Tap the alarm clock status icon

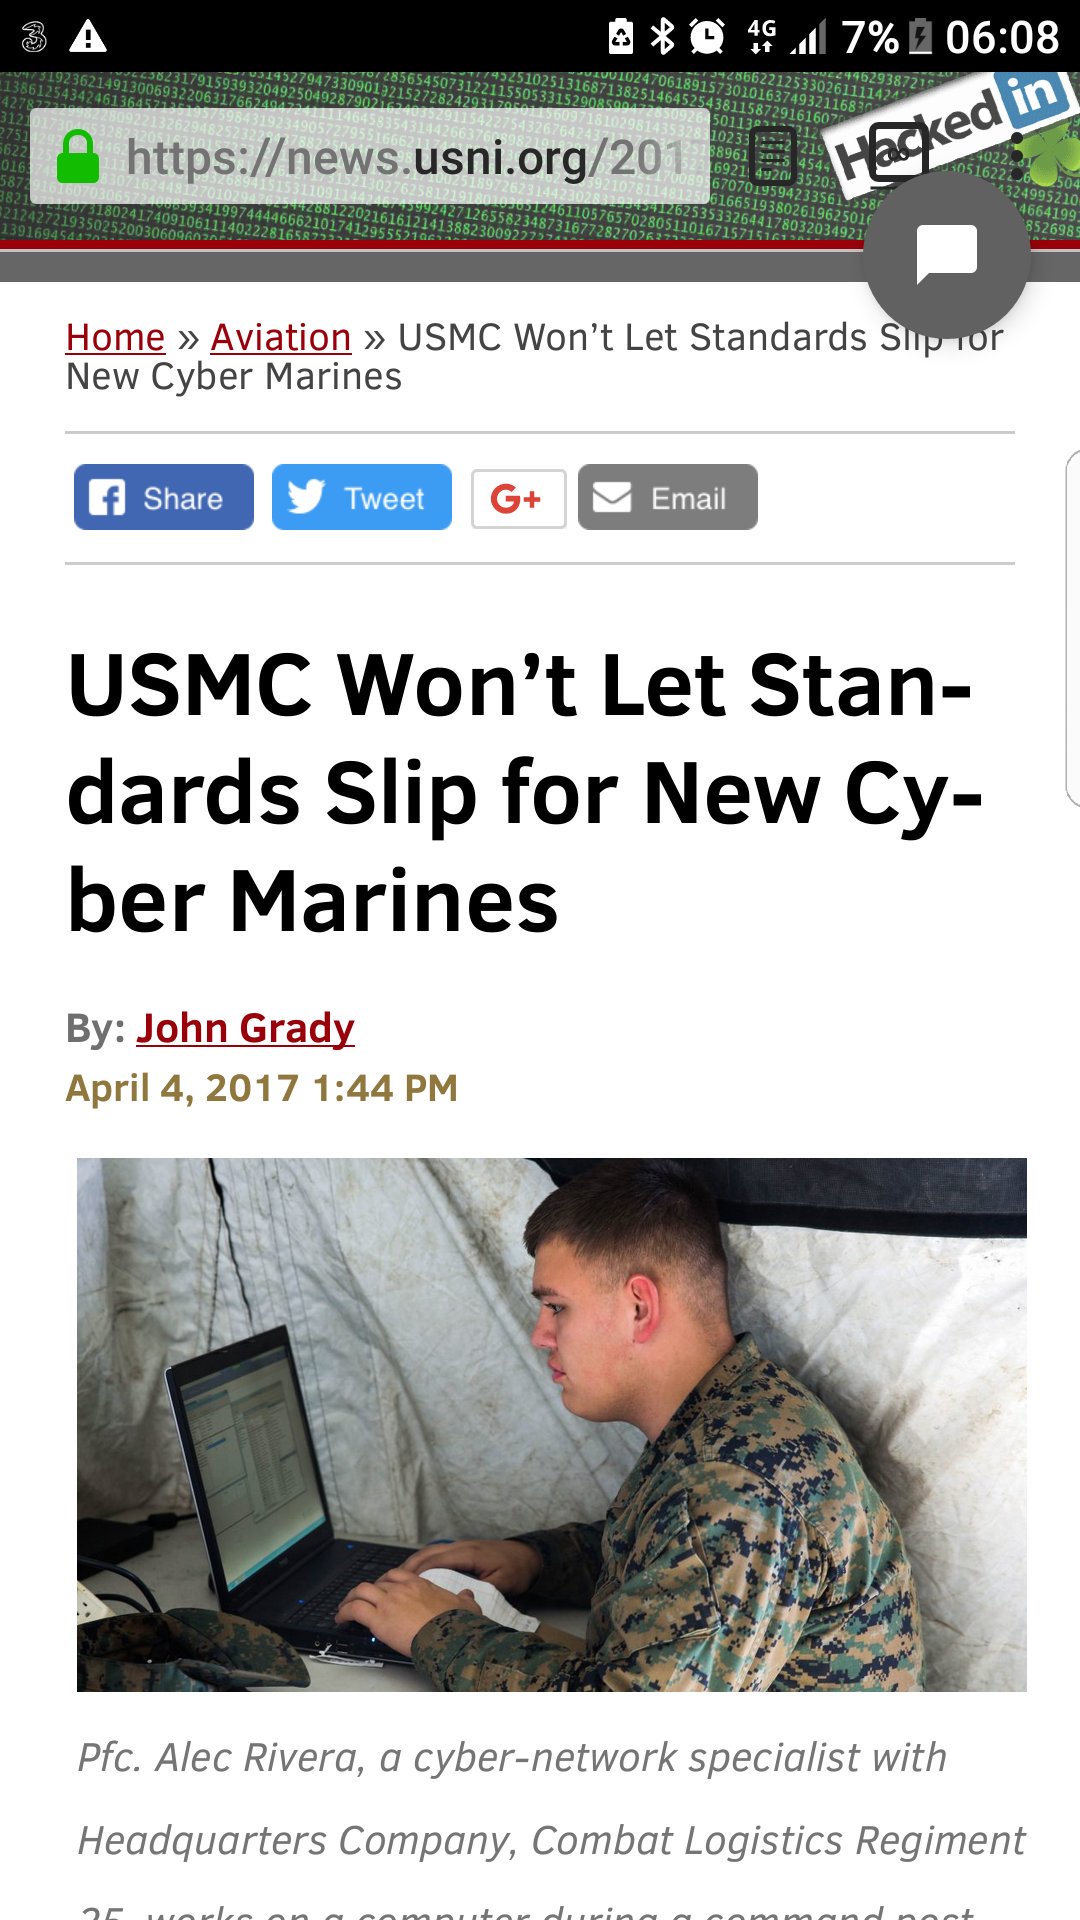click(x=707, y=37)
